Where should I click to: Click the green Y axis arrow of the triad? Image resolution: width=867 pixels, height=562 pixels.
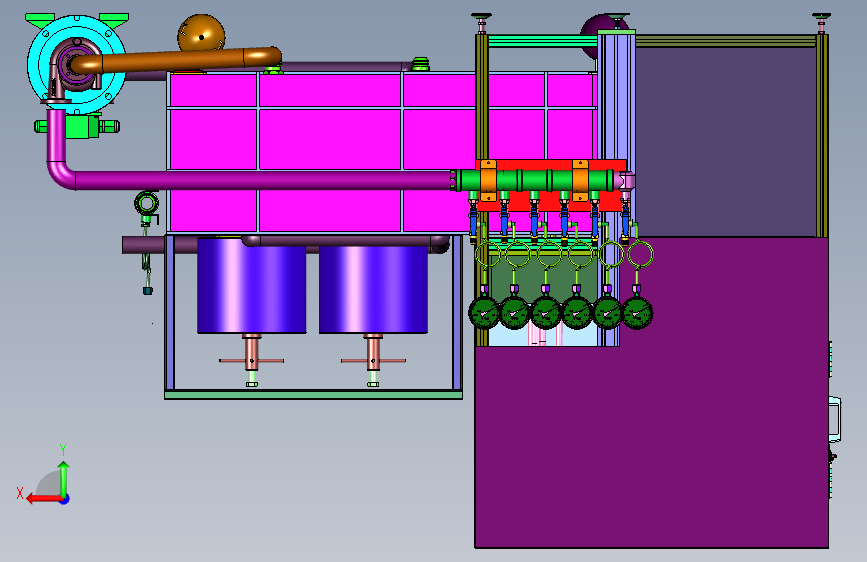(64, 478)
